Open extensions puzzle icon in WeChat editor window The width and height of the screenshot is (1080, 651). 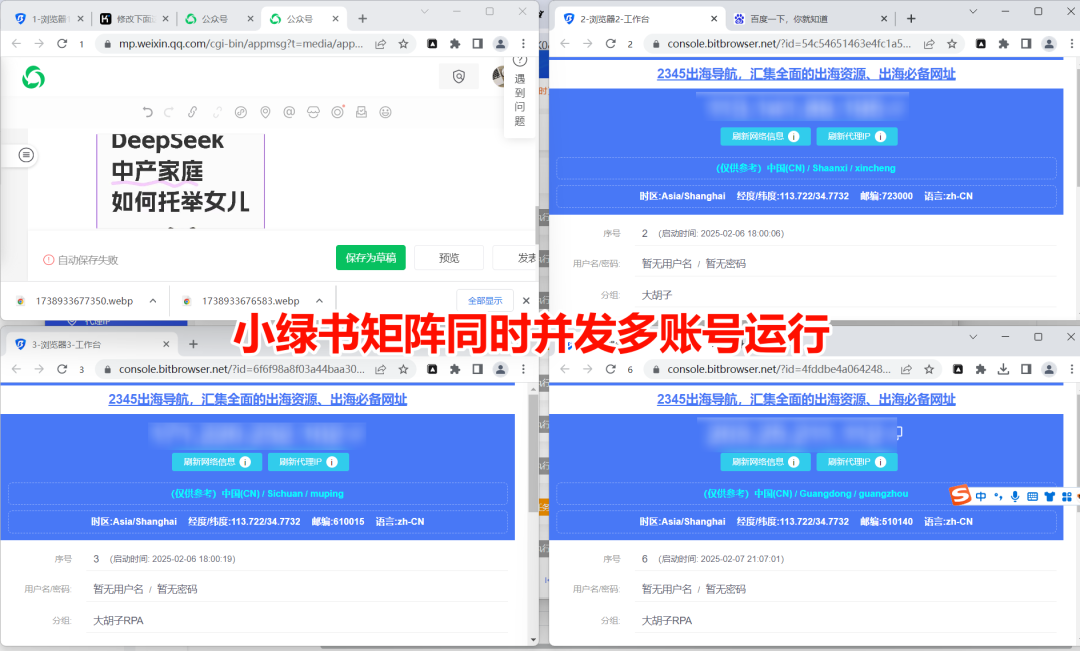(x=455, y=43)
